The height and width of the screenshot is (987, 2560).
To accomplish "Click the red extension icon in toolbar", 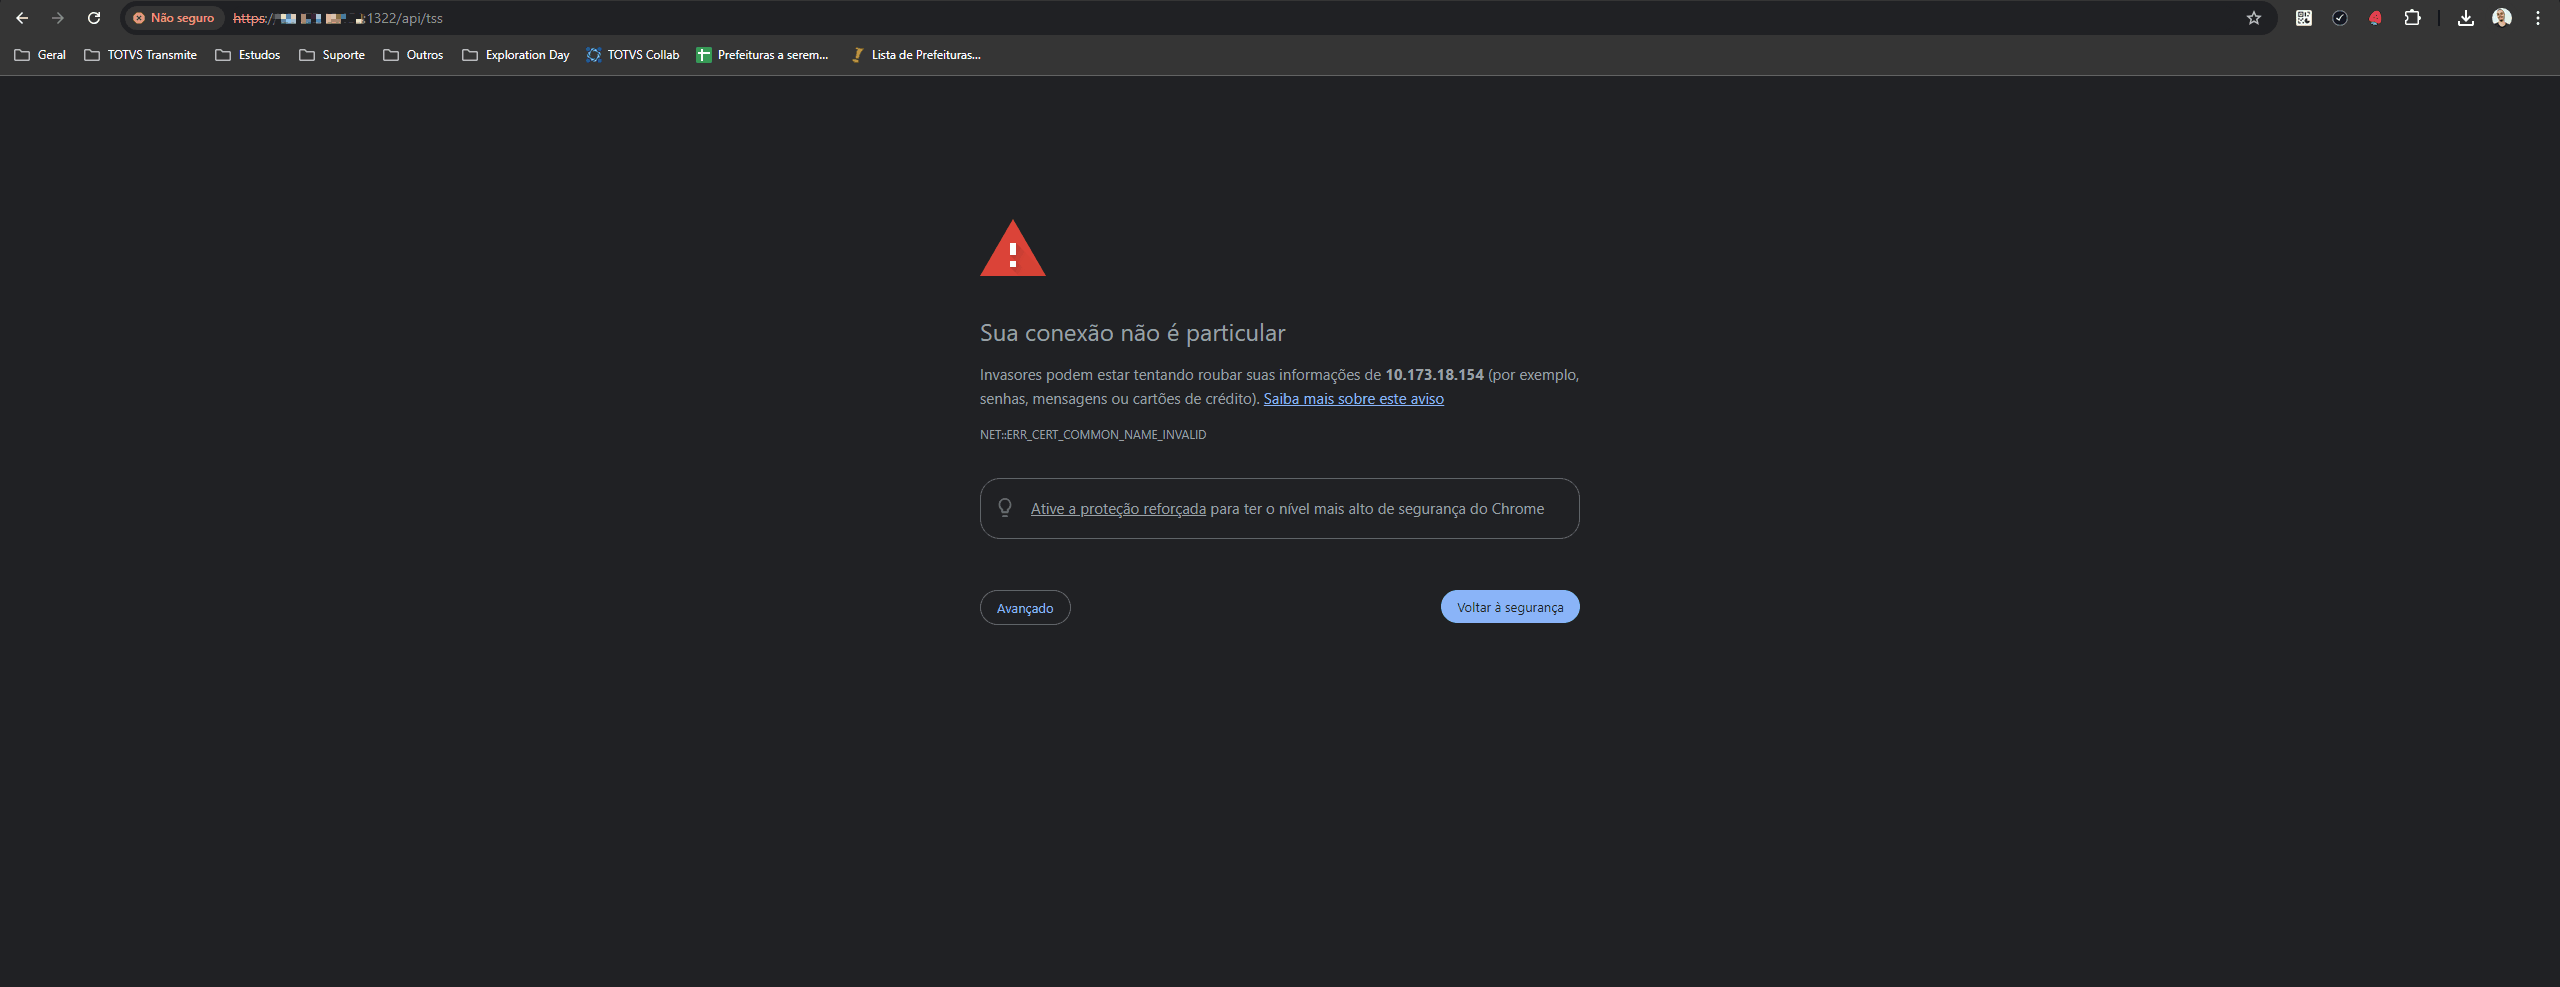I will (2376, 18).
